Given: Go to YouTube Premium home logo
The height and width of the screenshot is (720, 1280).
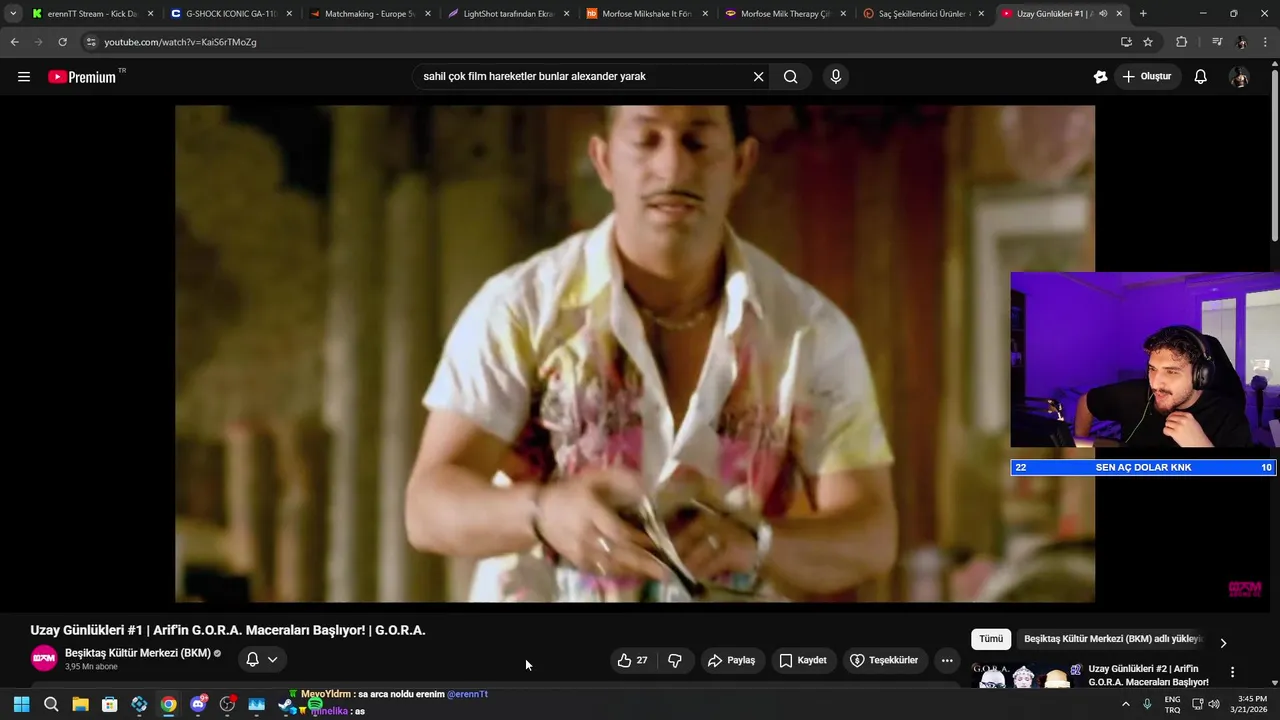Looking at the screenshot, I should tap(82, 77).
